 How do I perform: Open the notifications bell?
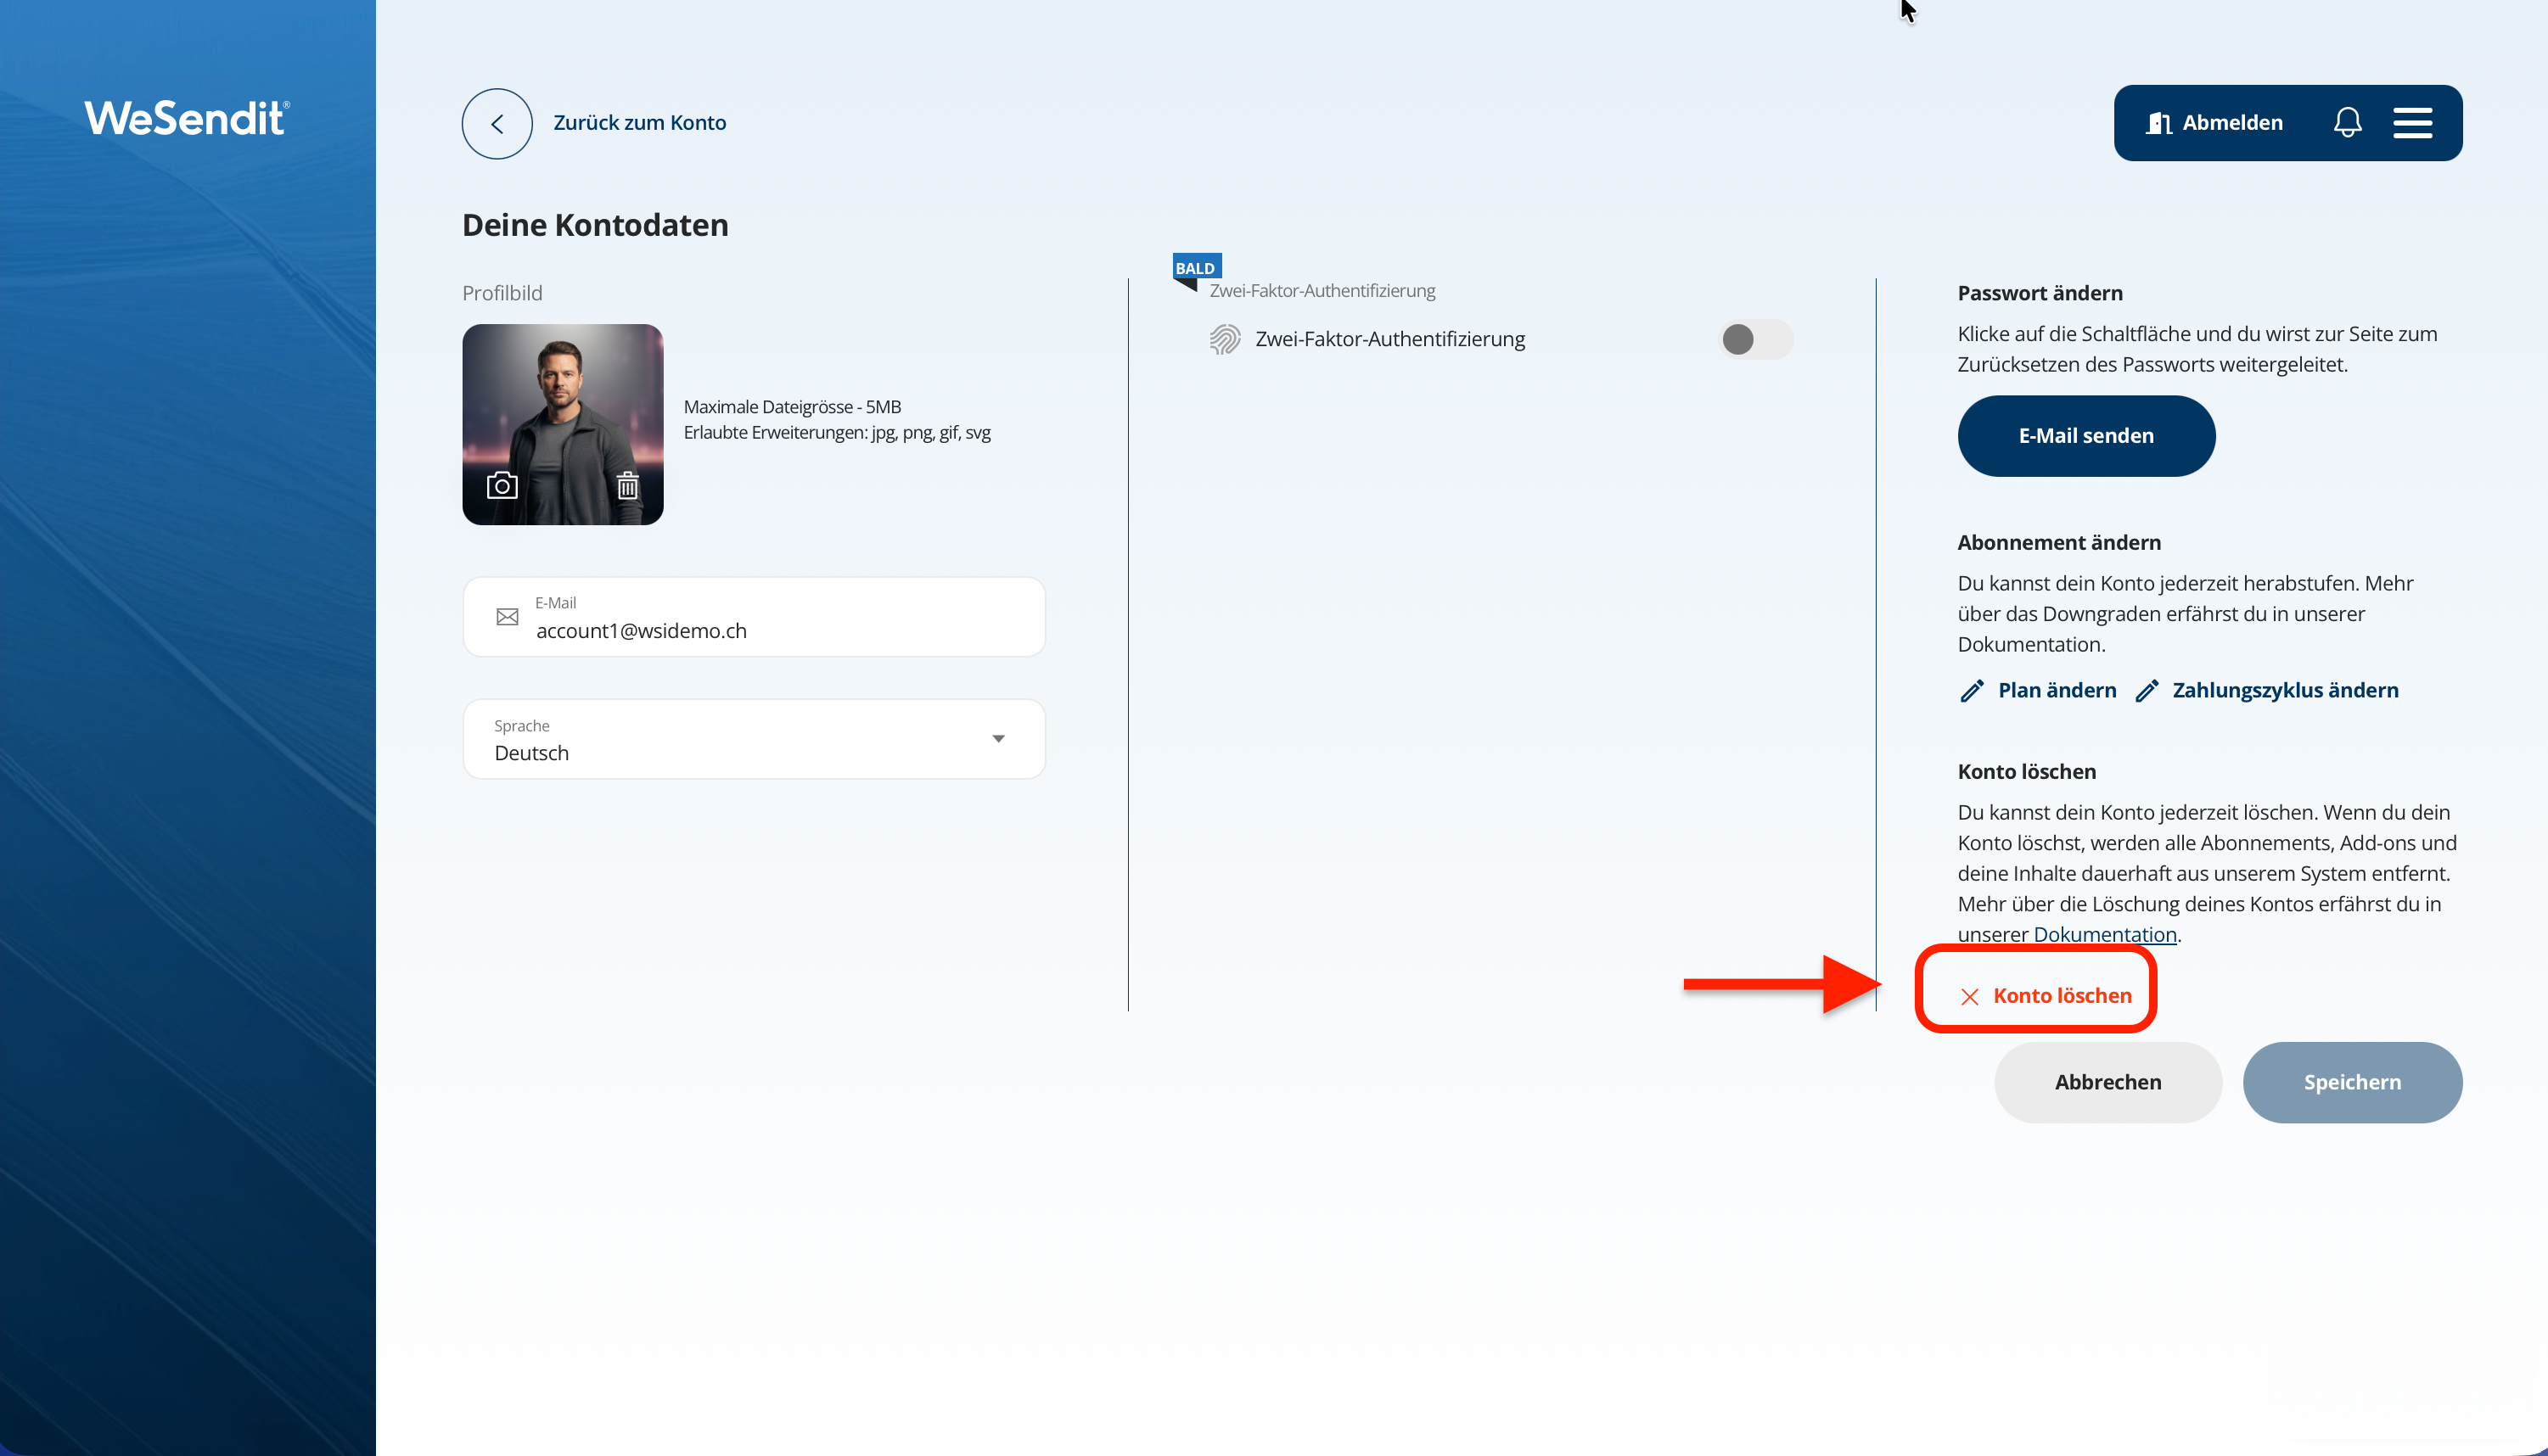pos(2347,123)
